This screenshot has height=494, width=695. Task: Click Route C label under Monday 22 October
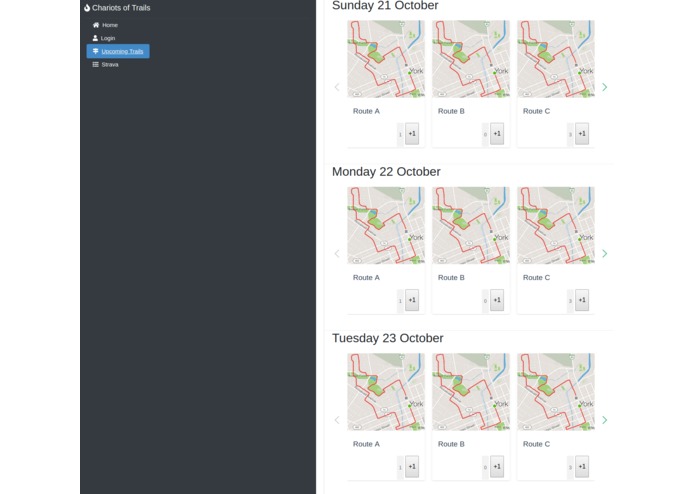coord(536,278)
